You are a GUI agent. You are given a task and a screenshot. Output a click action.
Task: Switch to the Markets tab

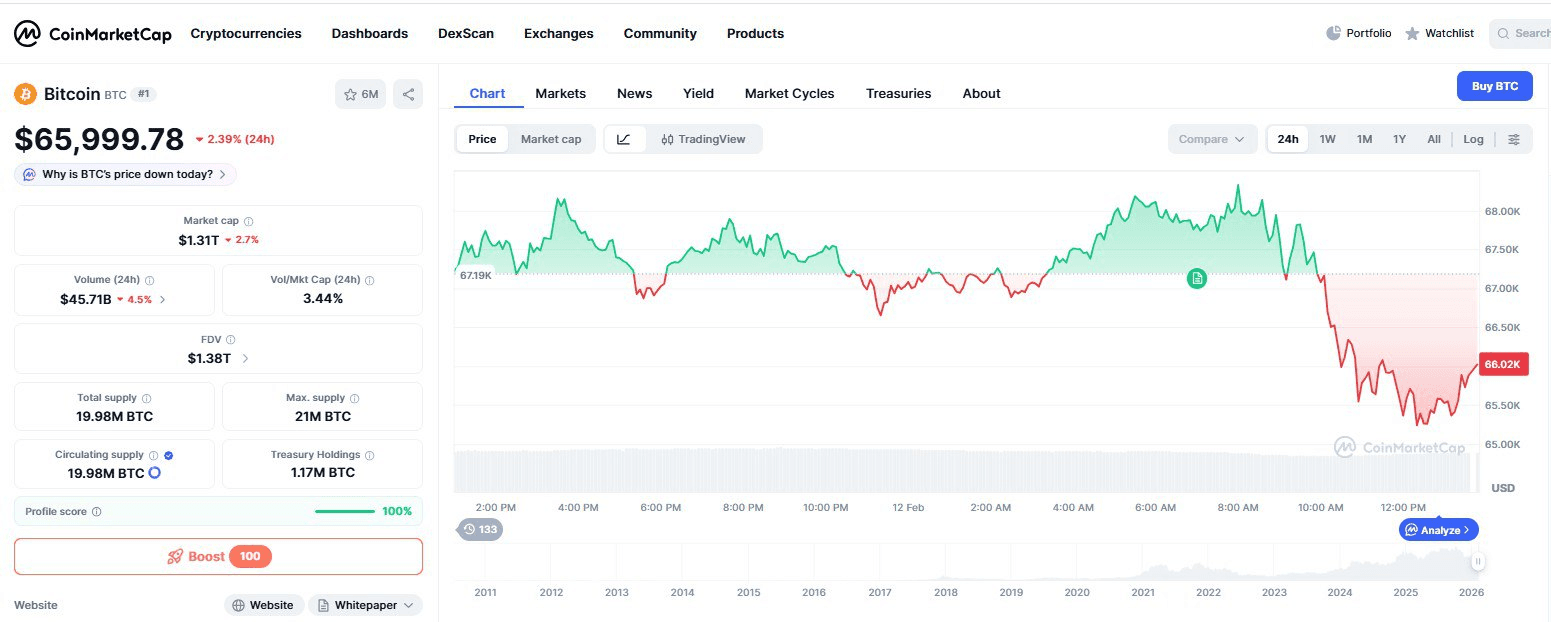(x=560, y=93)
